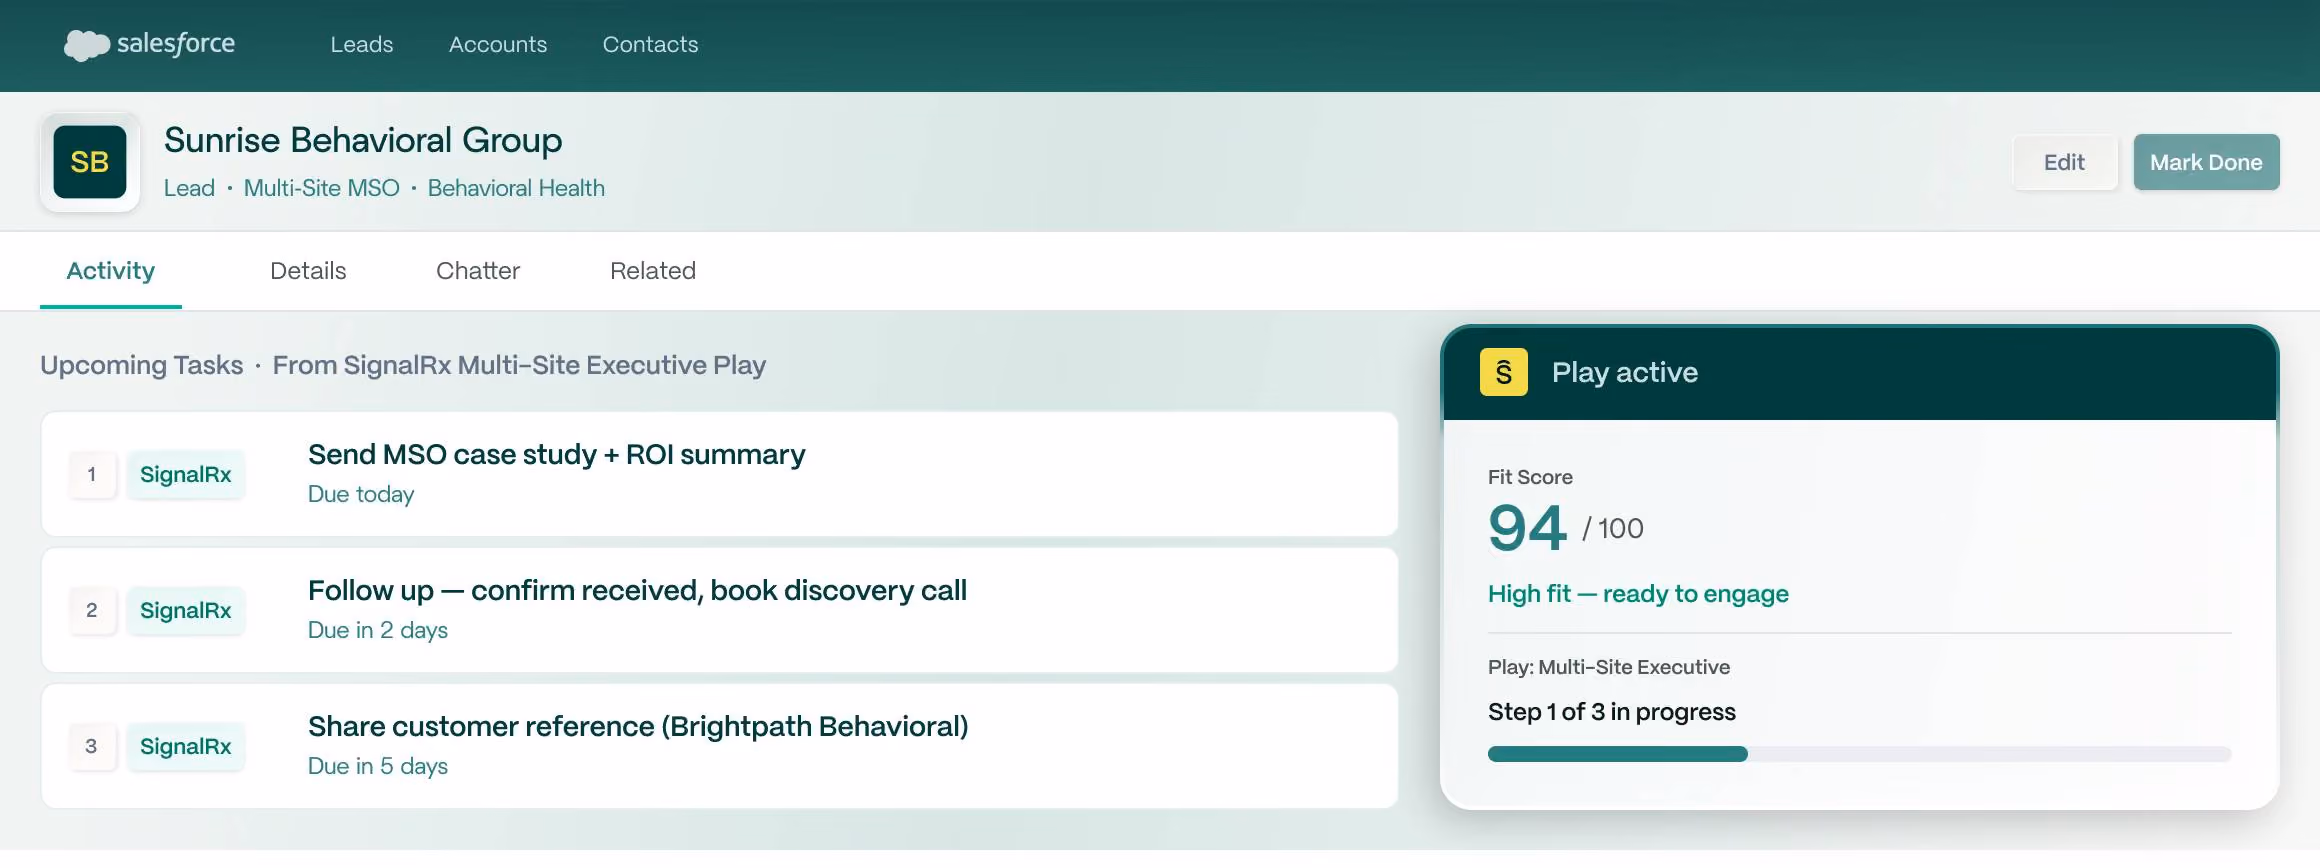2320x868 pixels.
Task: Click the Fit Score value 94
Action: [x=1527, y=528]
